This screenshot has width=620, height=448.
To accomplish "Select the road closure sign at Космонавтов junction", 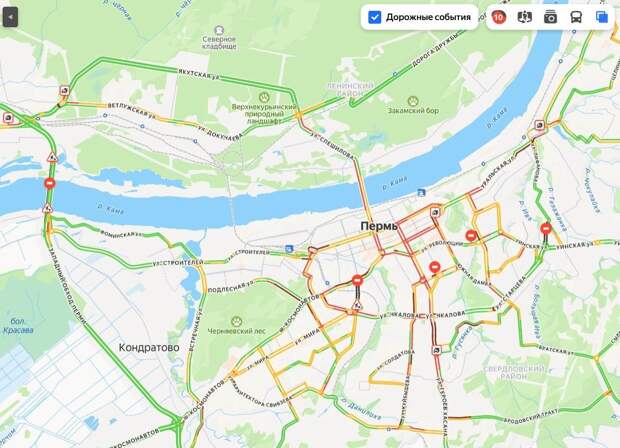I will [x=357, y=281].
